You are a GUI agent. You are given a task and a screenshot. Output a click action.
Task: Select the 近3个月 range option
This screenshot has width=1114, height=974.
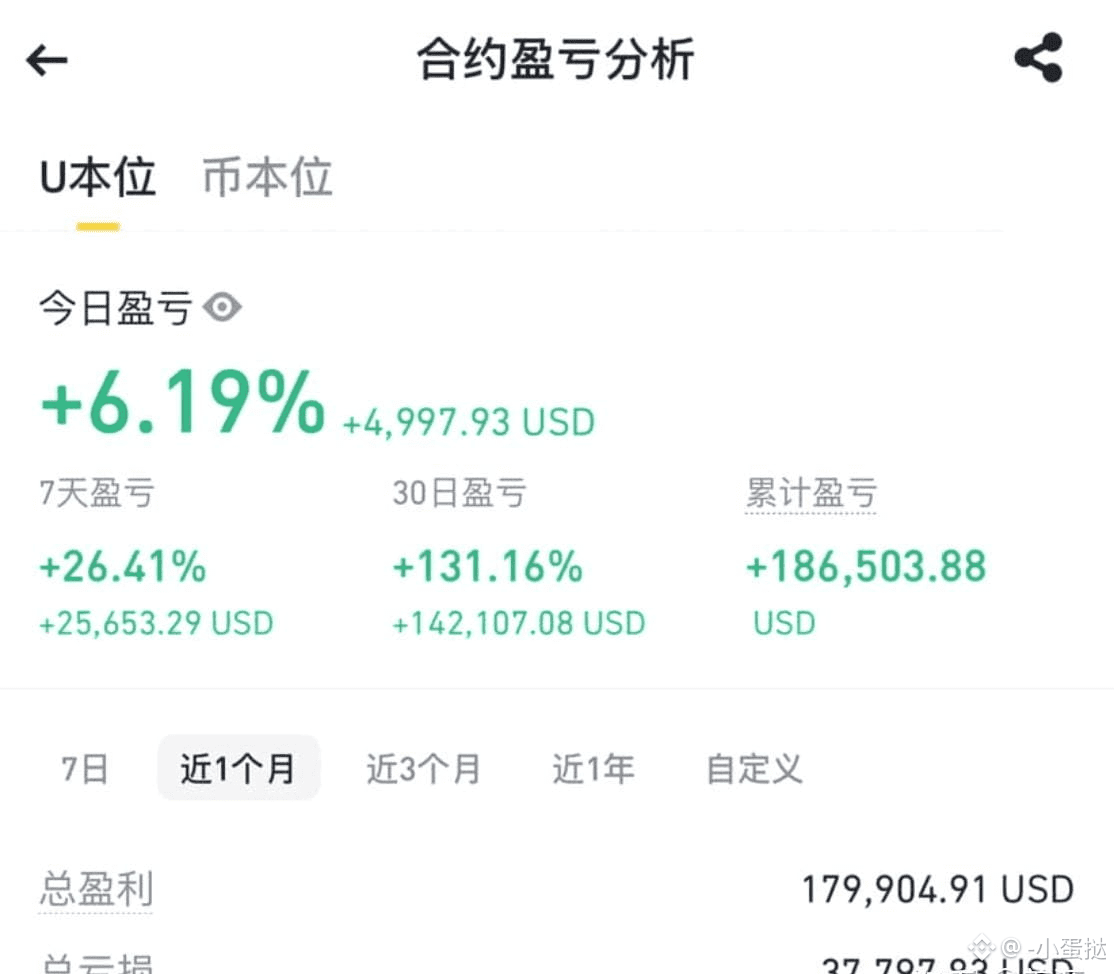(x=423, y=768)
